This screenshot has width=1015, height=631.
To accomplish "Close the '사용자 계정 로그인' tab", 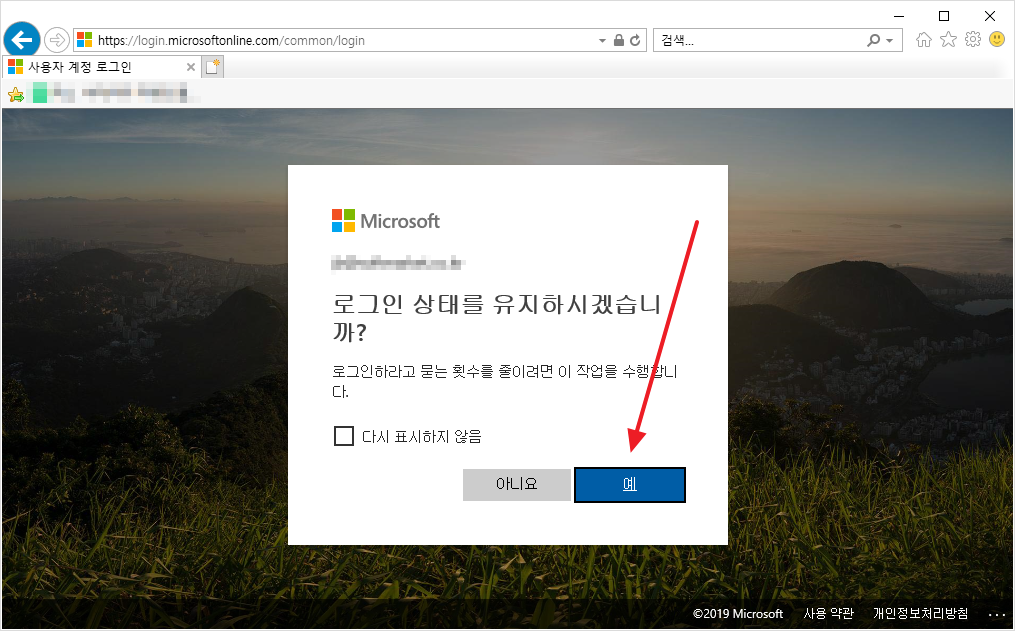I will click(x=191, y=67).
